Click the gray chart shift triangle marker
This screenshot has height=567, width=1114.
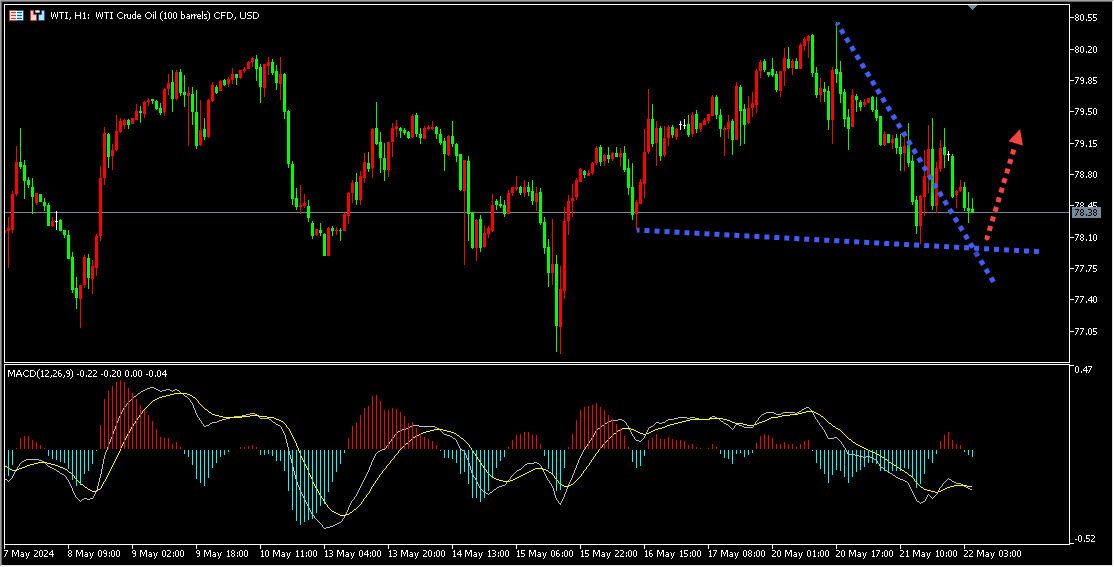[x=972, y=7]
